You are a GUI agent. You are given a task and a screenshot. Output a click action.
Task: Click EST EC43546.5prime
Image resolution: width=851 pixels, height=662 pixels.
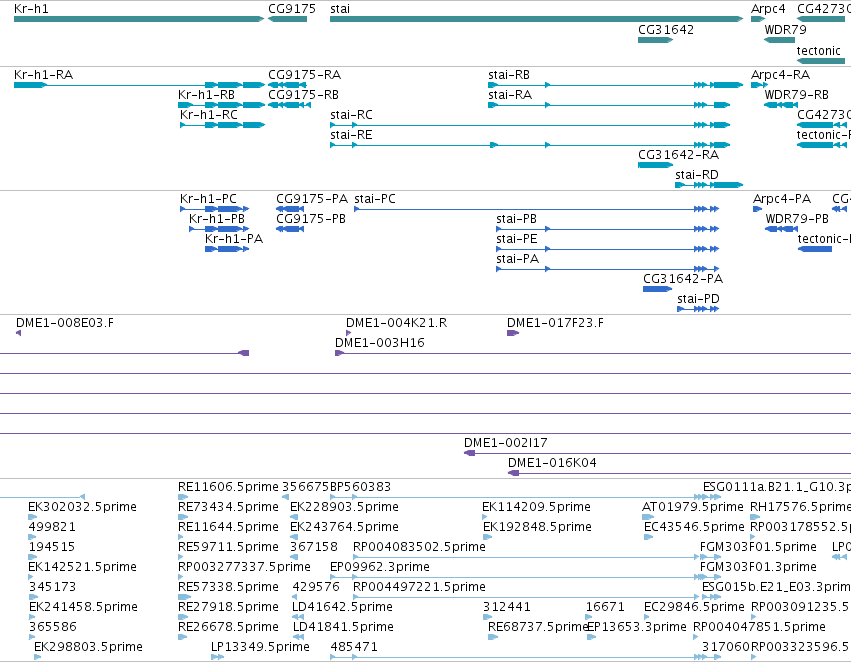(x=649, y=537)
